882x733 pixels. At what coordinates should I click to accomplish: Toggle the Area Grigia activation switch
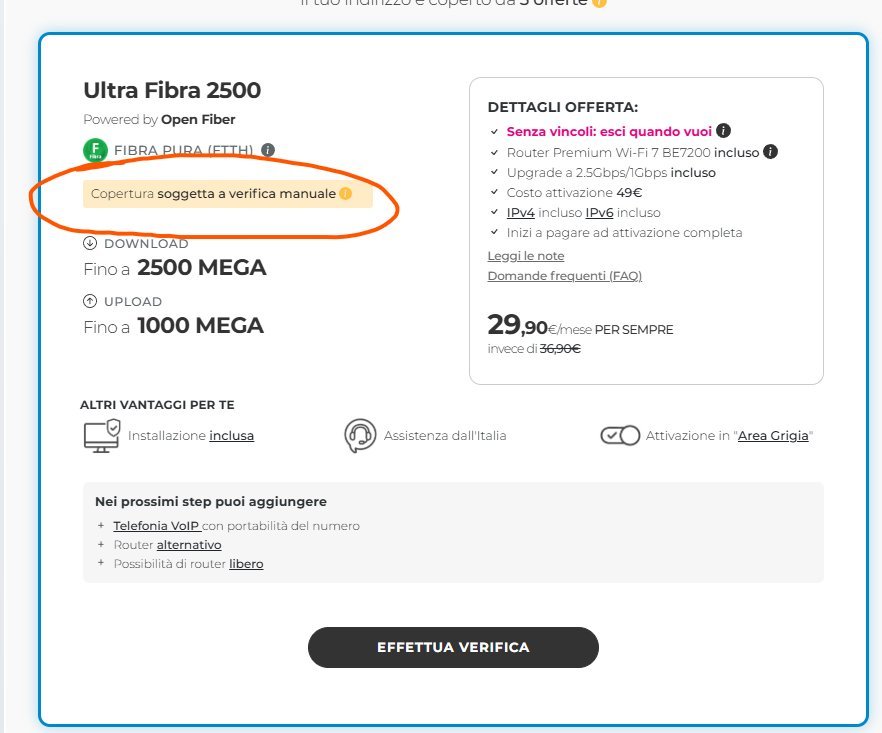[x=619, y=436]
